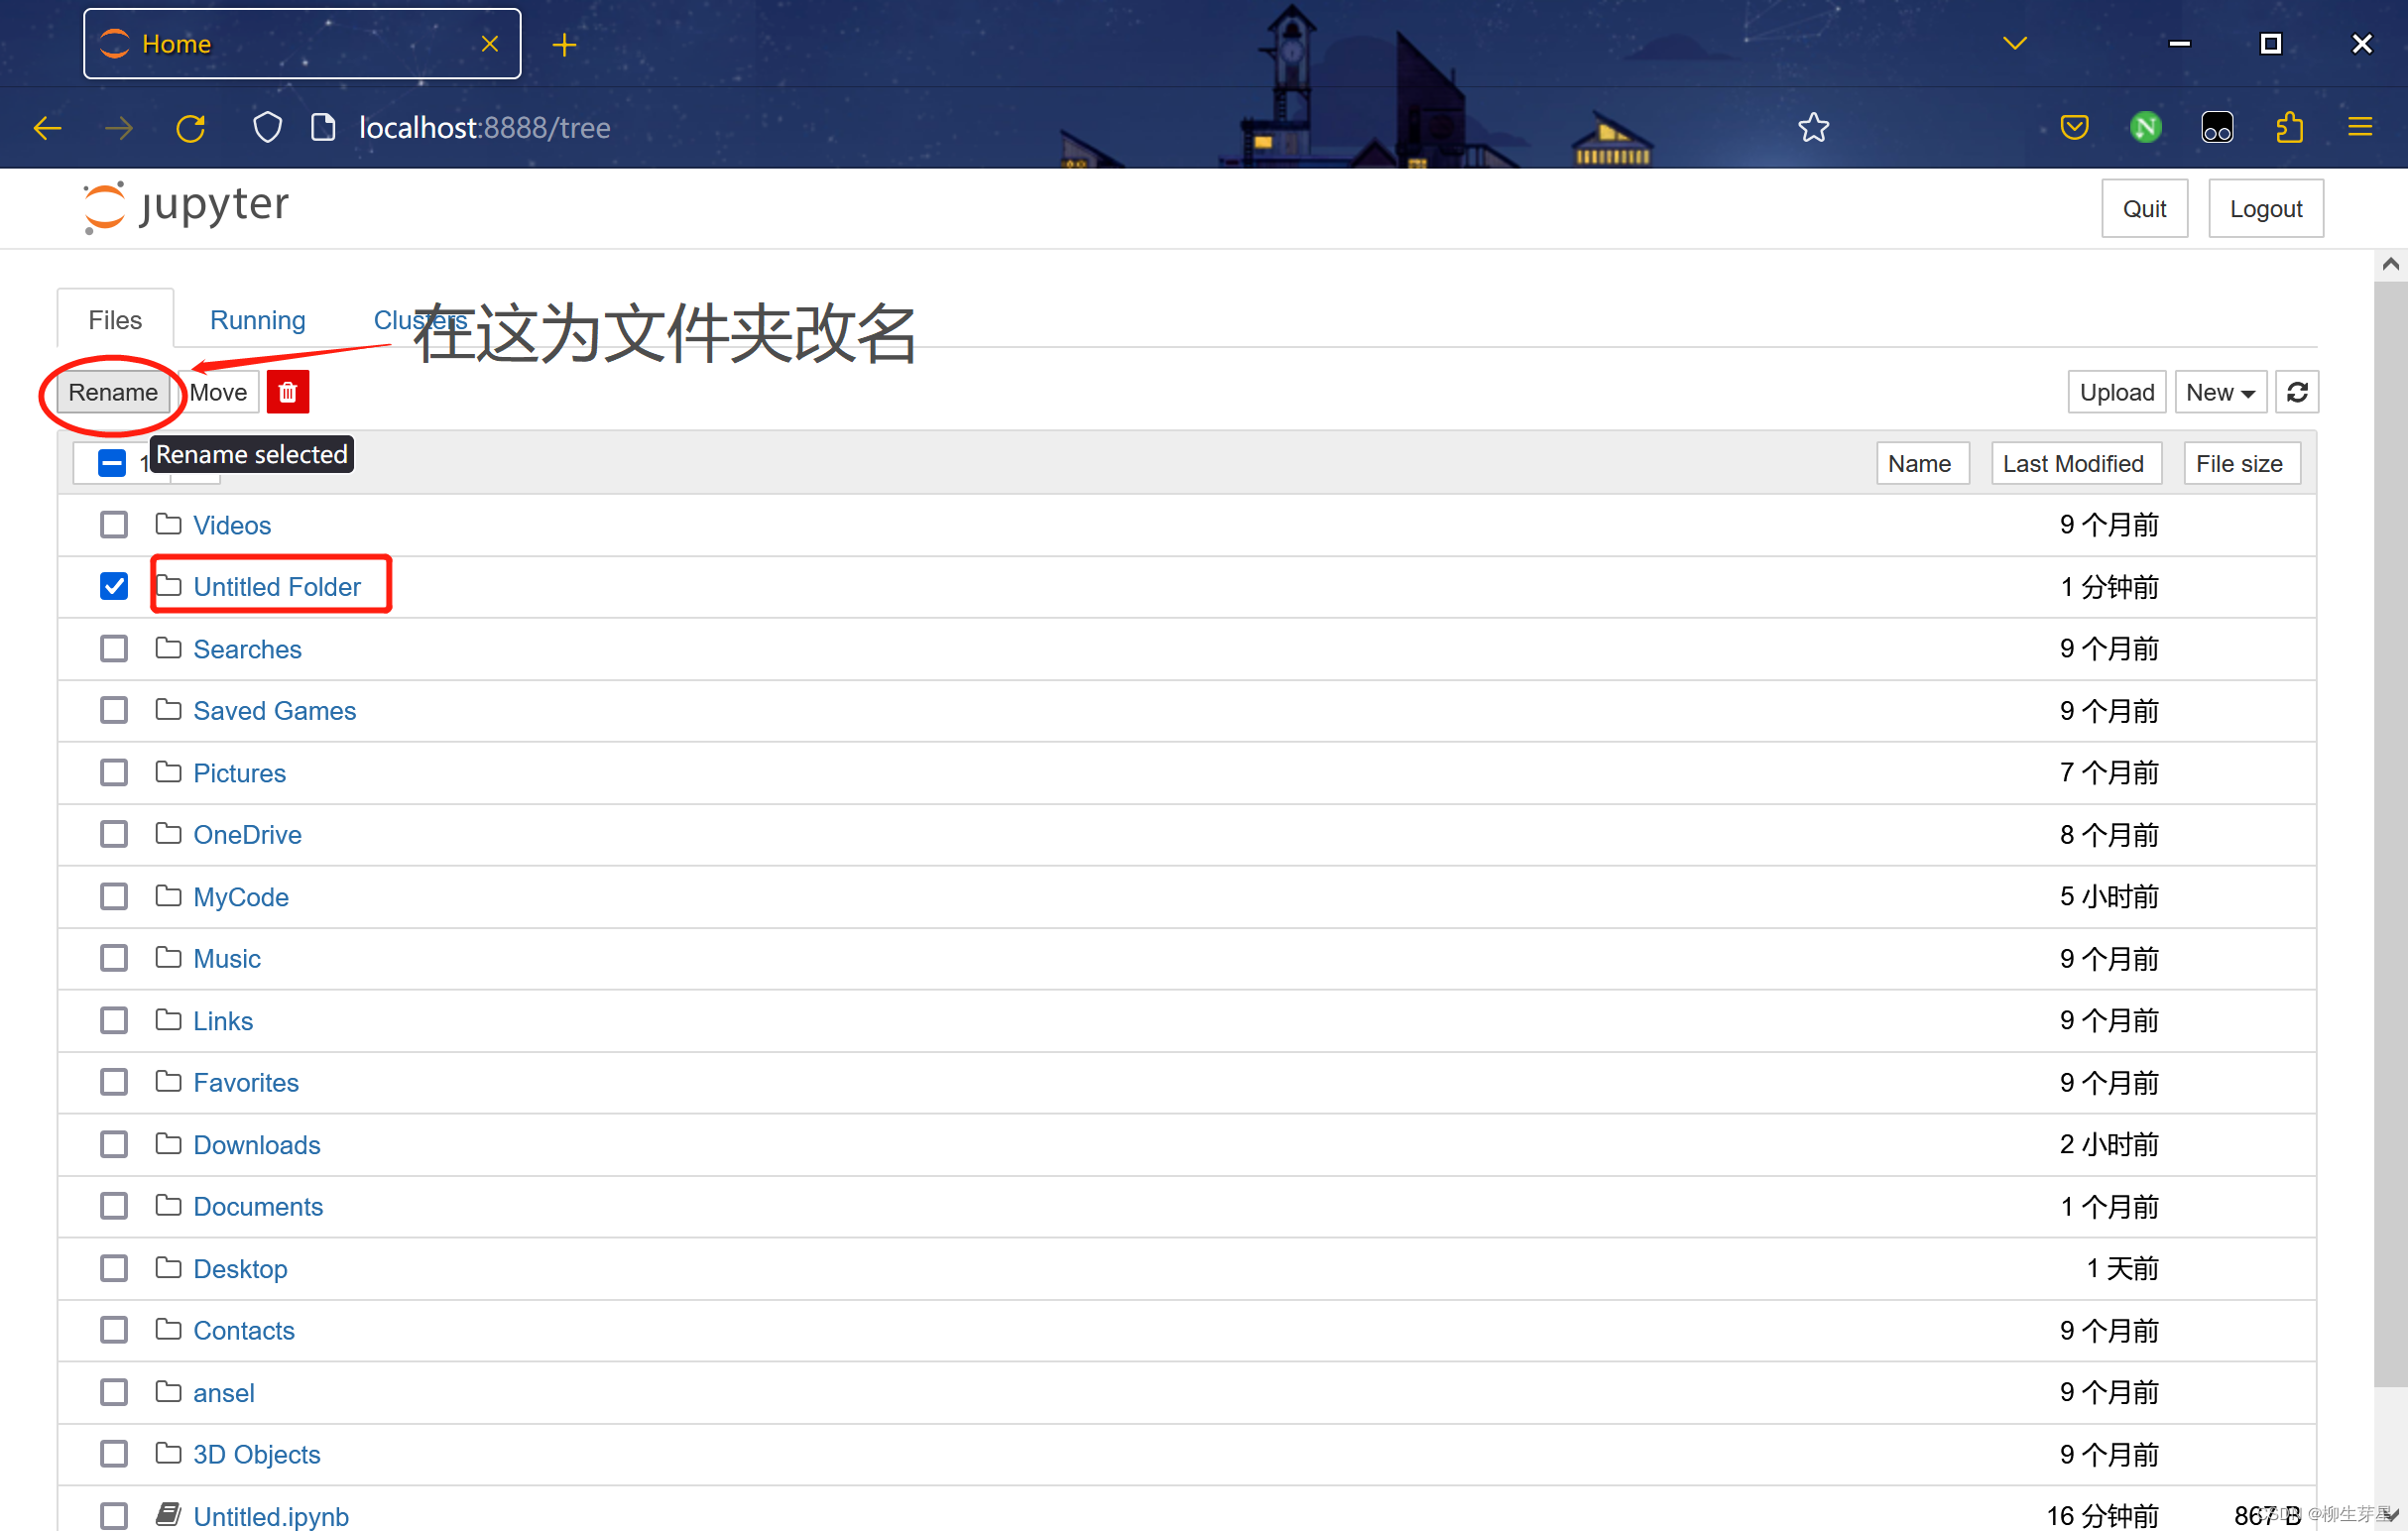Click the save to Pocket icon
Viewport: 2408px width, 1532px height.
point(2074,127)
